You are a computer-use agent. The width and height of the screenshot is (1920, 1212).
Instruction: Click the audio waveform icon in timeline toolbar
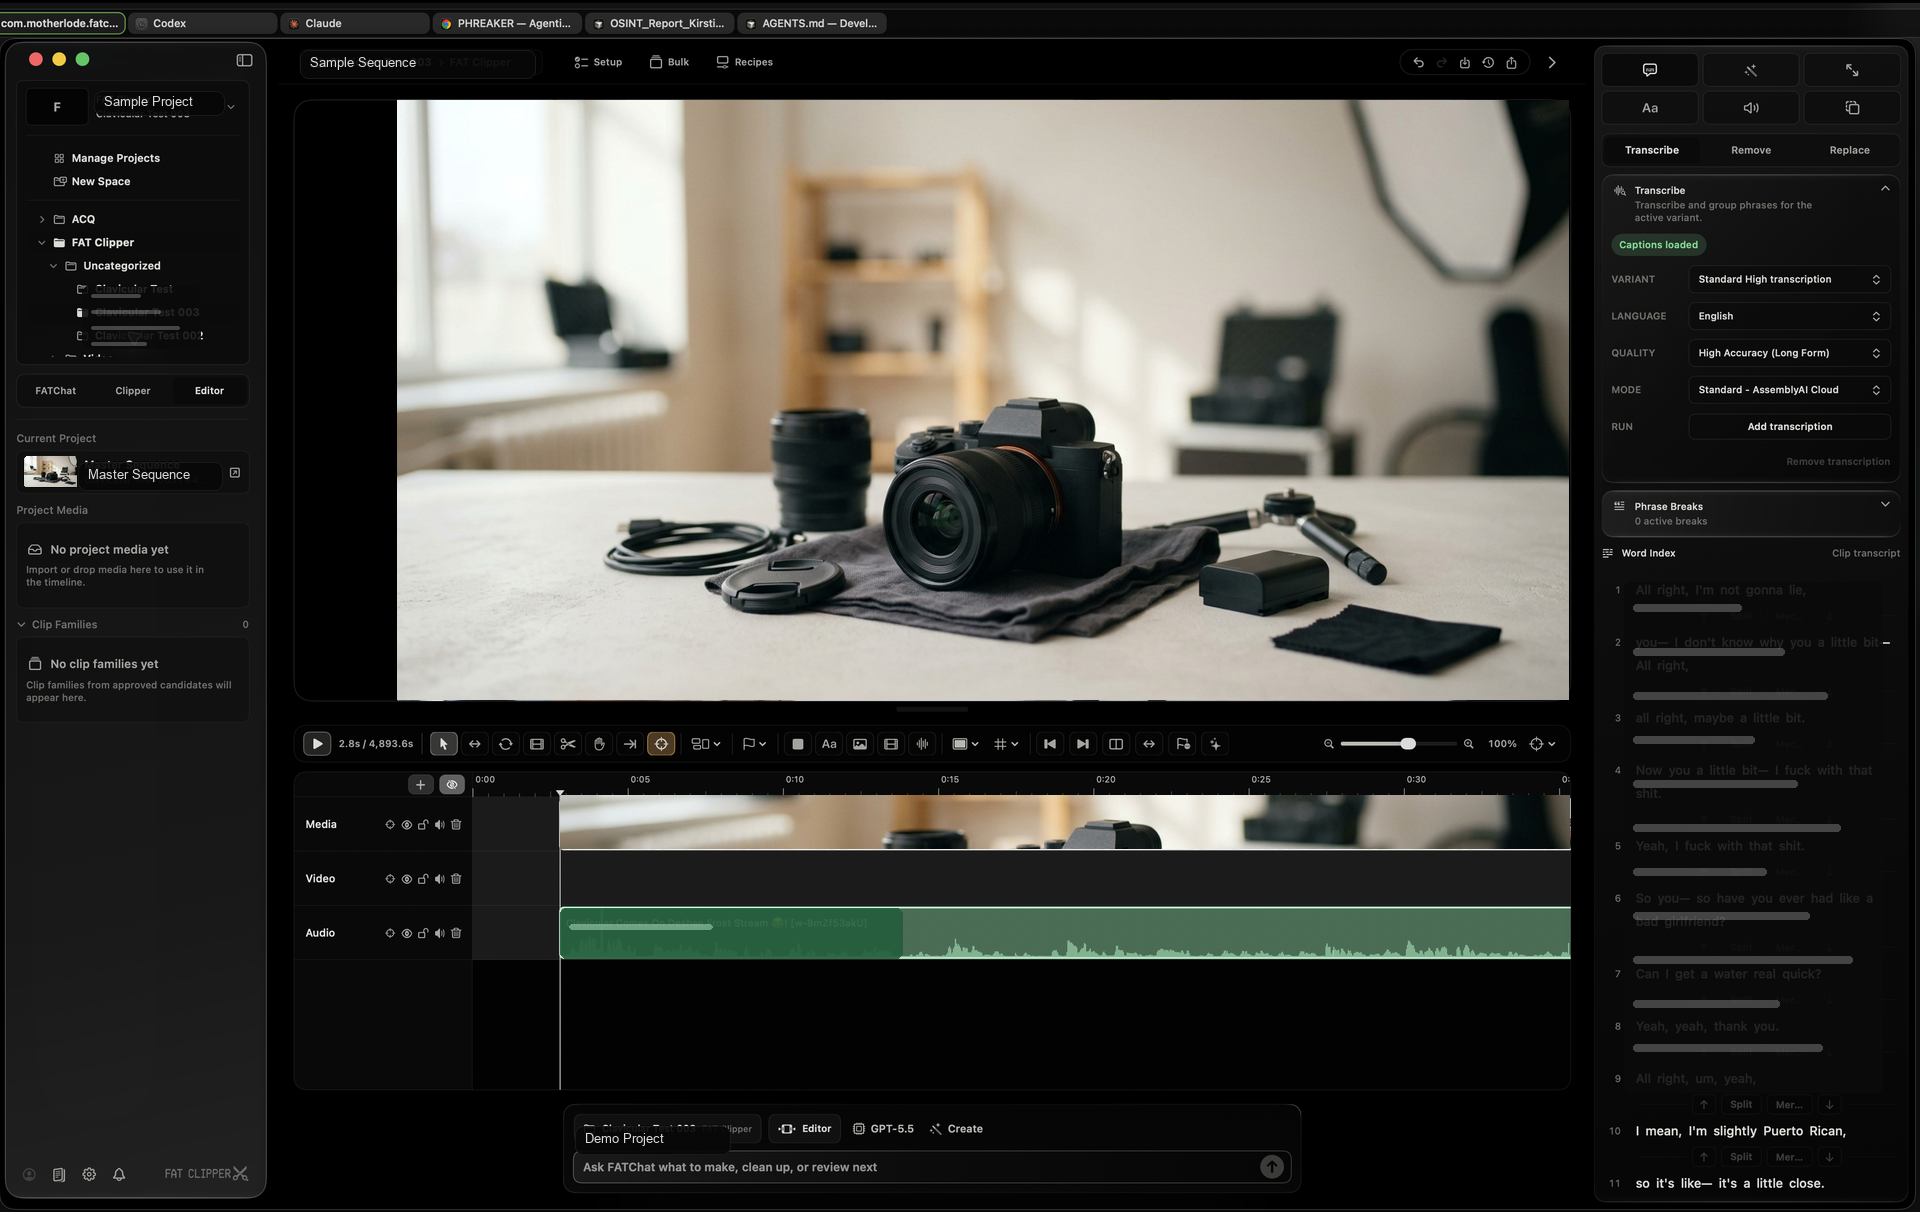[922, 744]
